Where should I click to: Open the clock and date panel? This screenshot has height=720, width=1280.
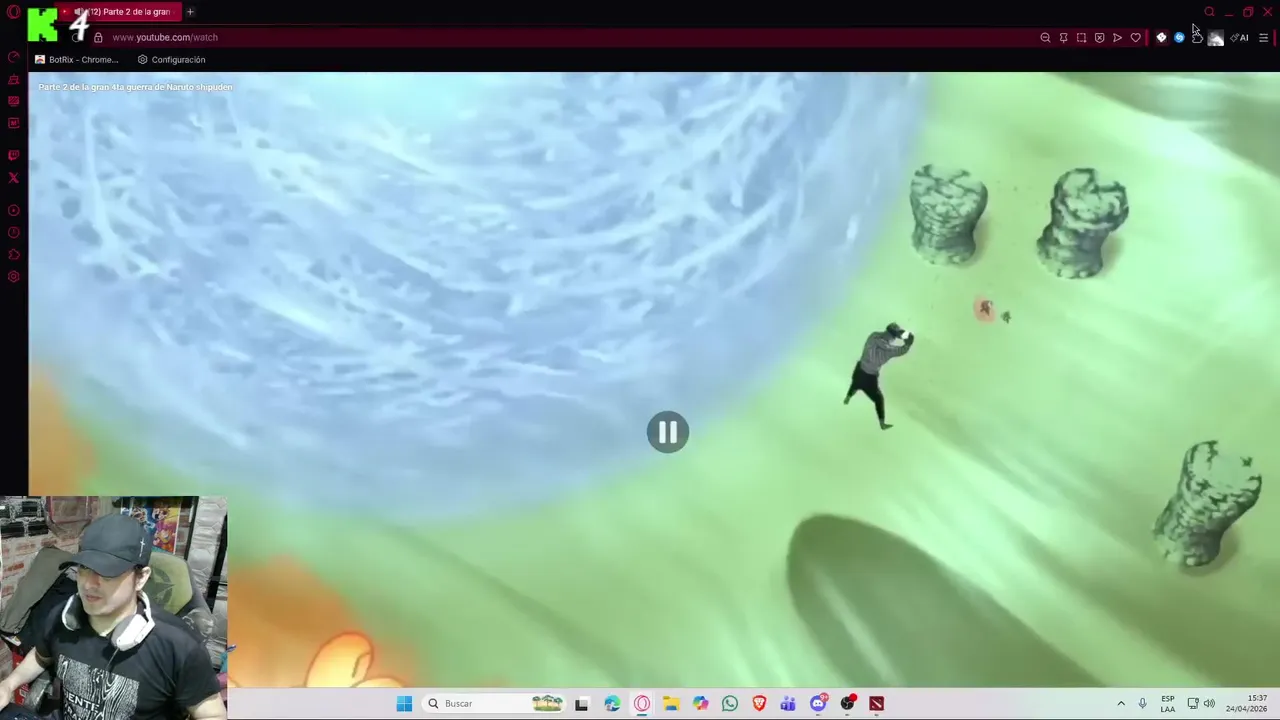point(1247,704)
